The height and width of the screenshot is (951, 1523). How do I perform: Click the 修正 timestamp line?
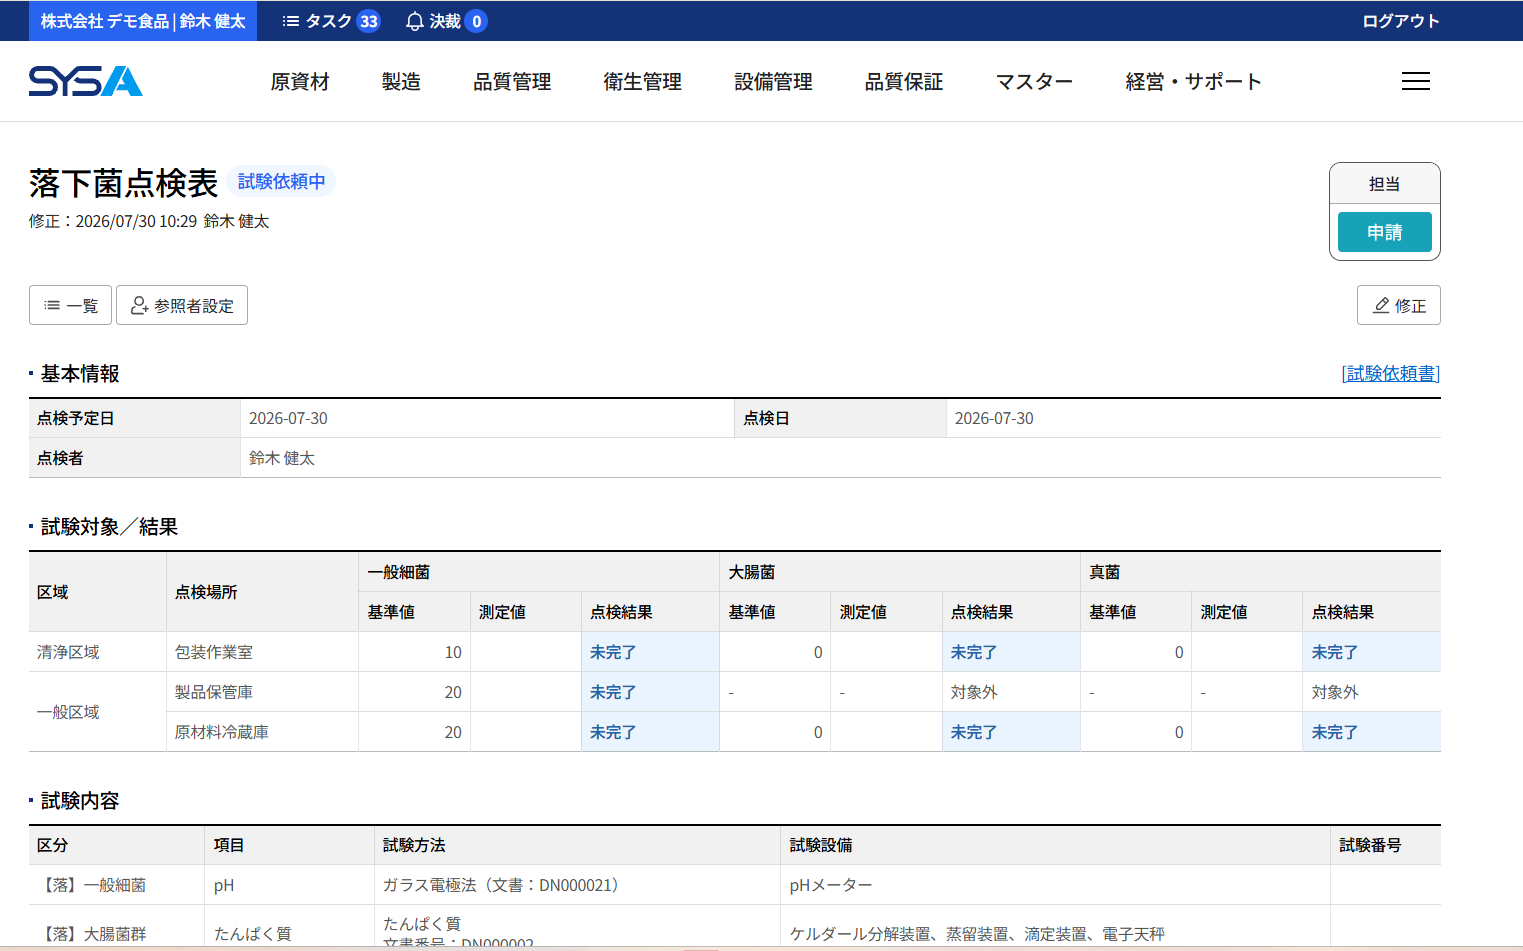coord(149,221)
